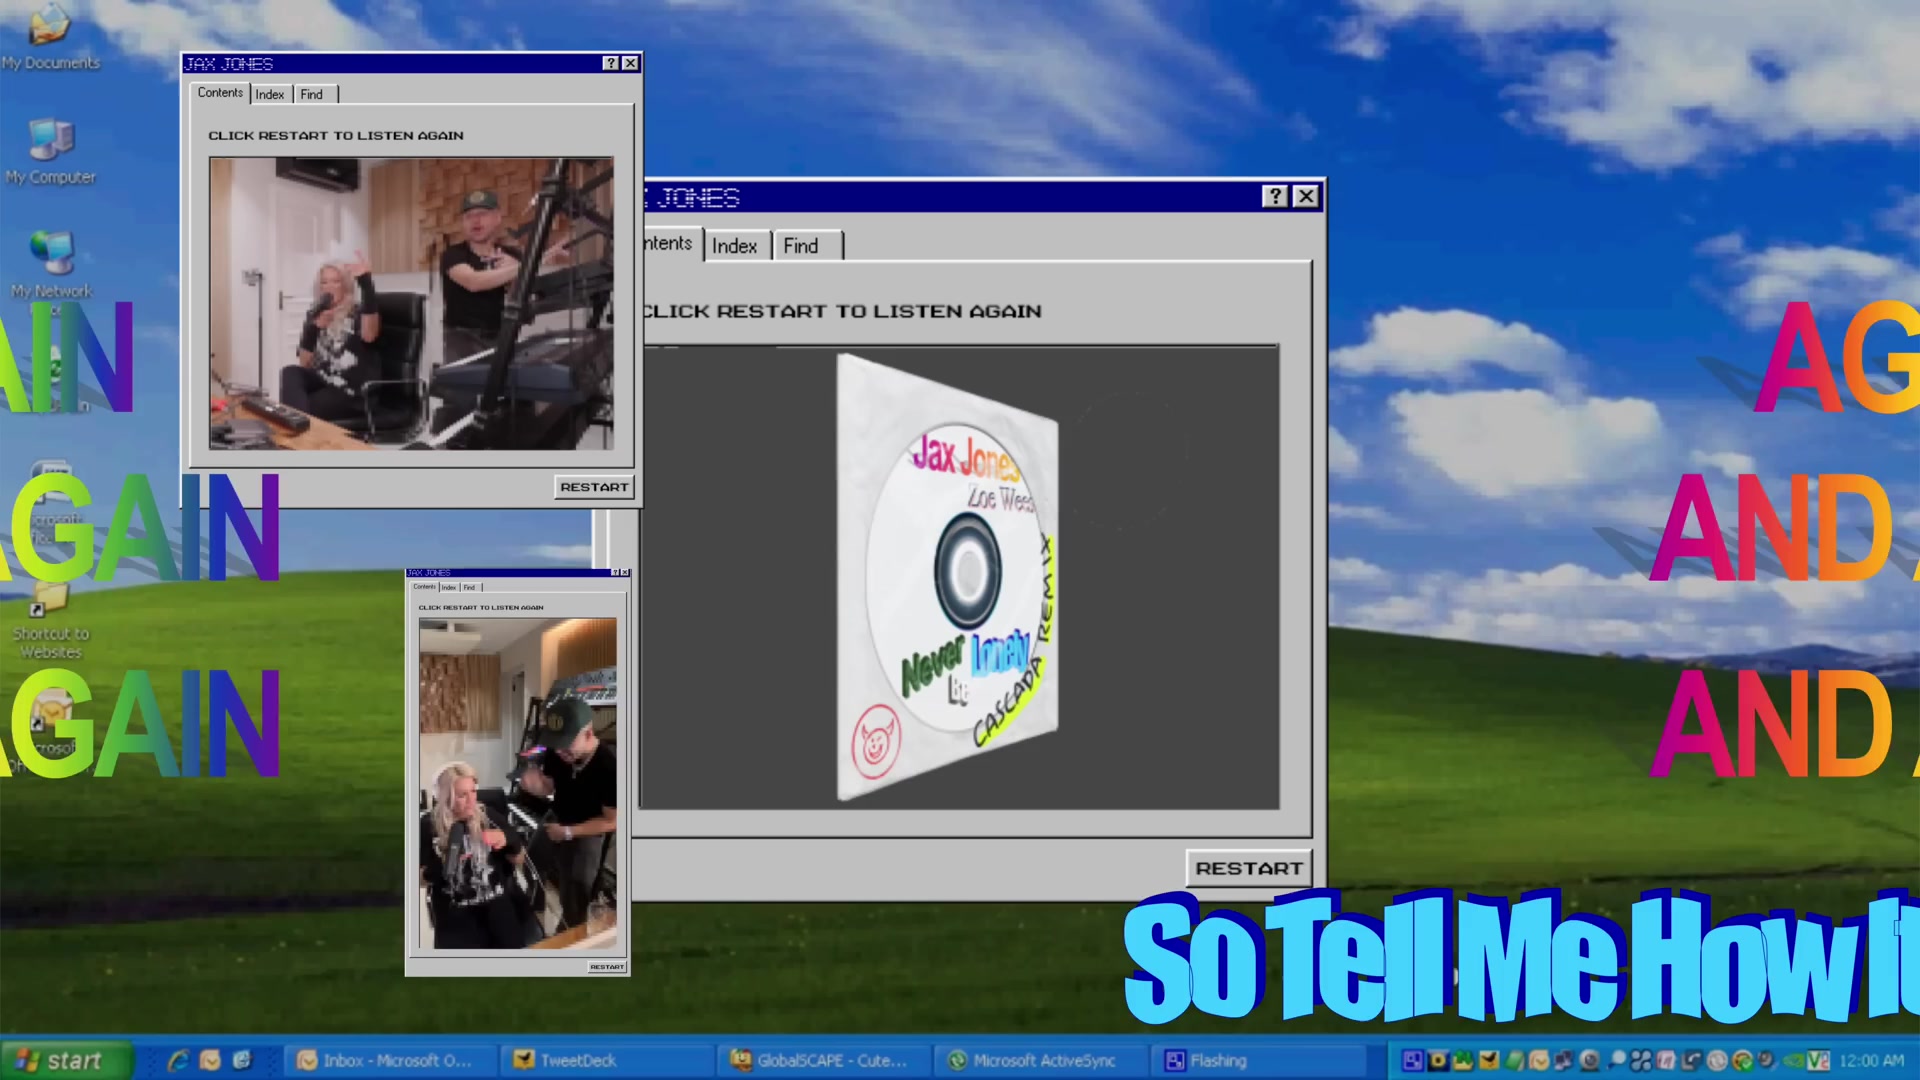The height and width of the screenshot is (1080, 1920).
Task: Open the Start menu
Action: (66, 1060)
